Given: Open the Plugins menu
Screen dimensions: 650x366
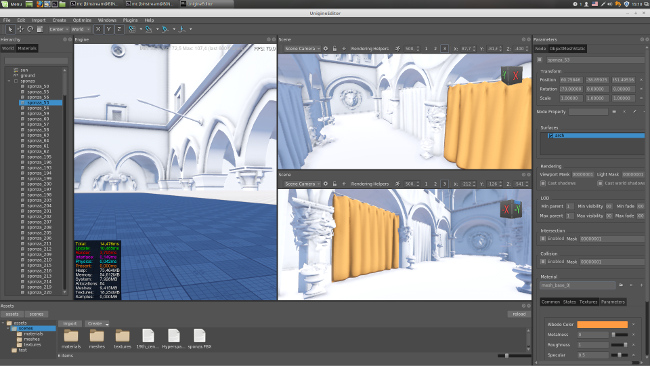Looking at the screenshot, I should 130,20.
